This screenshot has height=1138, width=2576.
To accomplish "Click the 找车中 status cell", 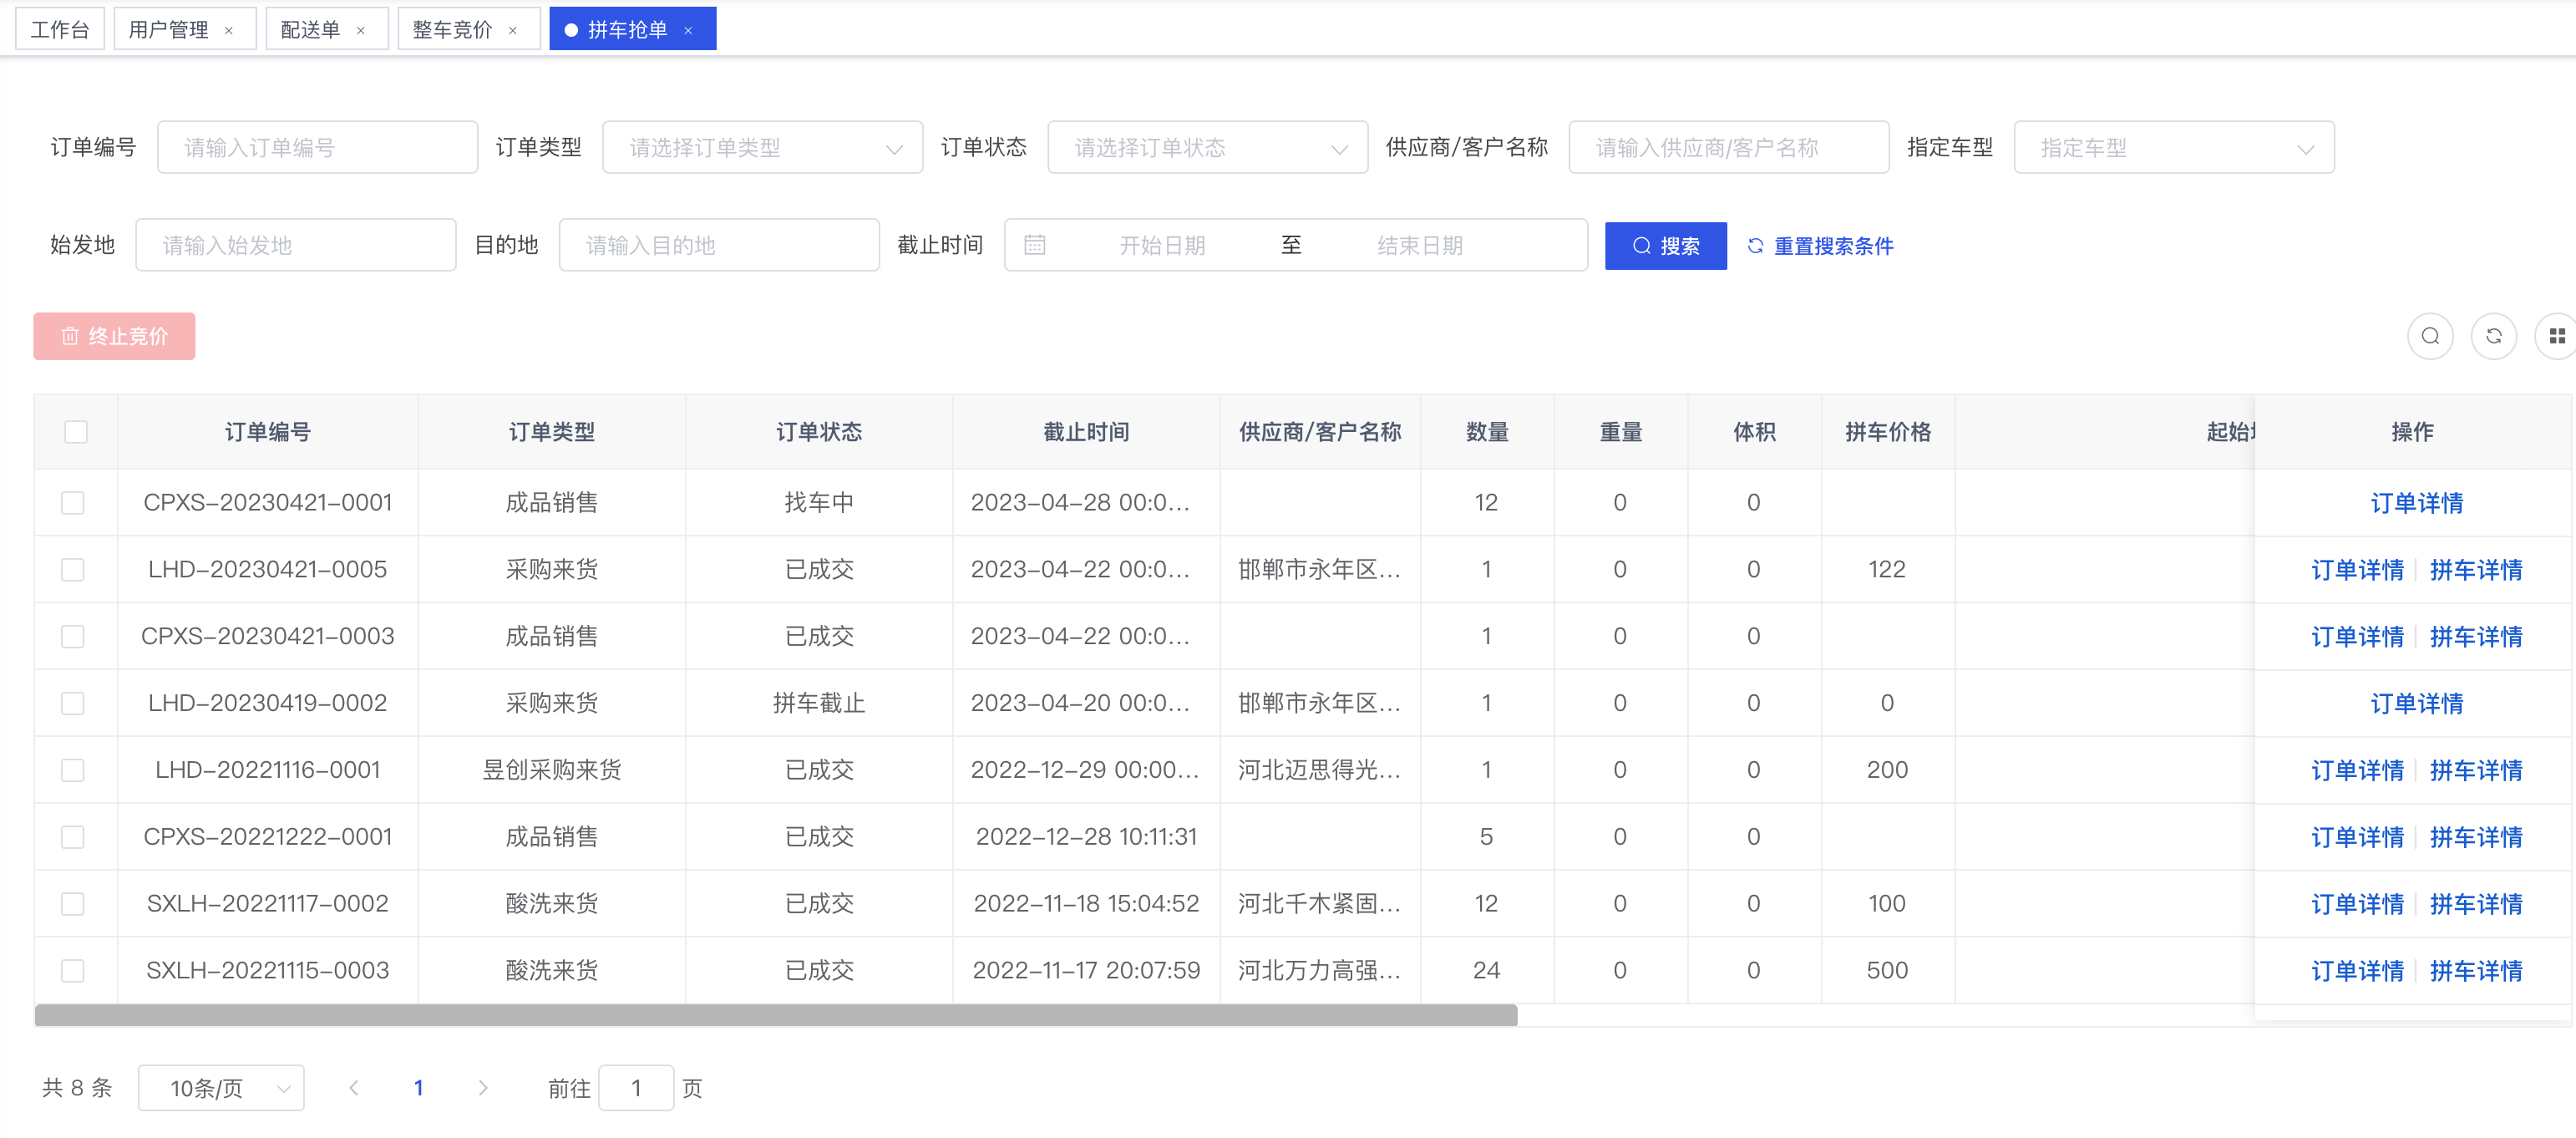I will [x=819, y=502].
